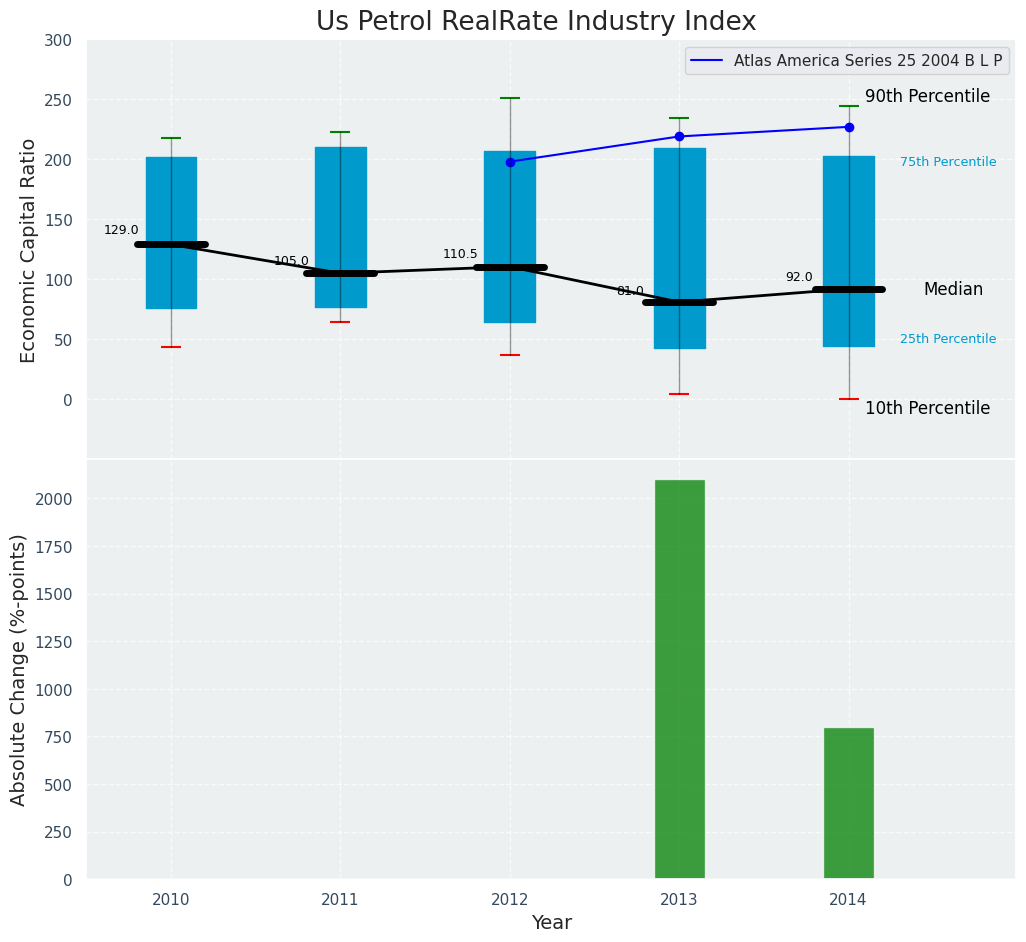Click the 75th Percentile label
Screen dimensions: 1026x942
pyautogui.click(x=947, y=162)
